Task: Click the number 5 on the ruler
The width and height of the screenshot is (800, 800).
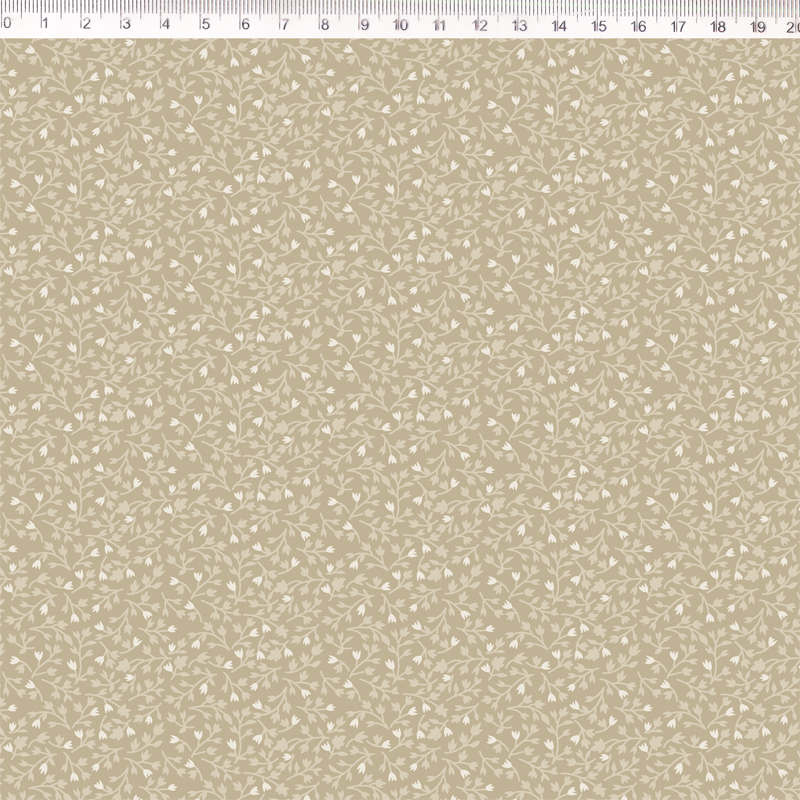Action: (x=205, y=25)
